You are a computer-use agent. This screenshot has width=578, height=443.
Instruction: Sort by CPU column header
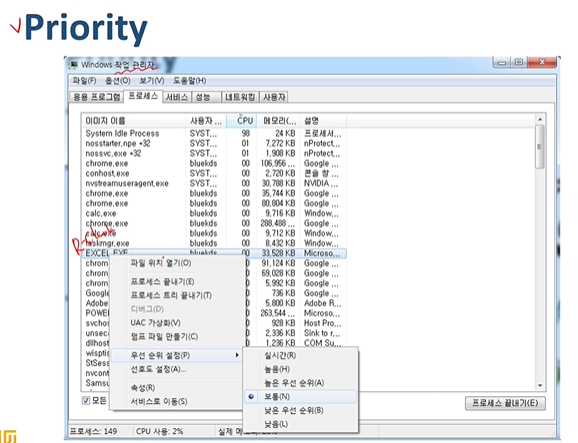(x=241, y=121)
